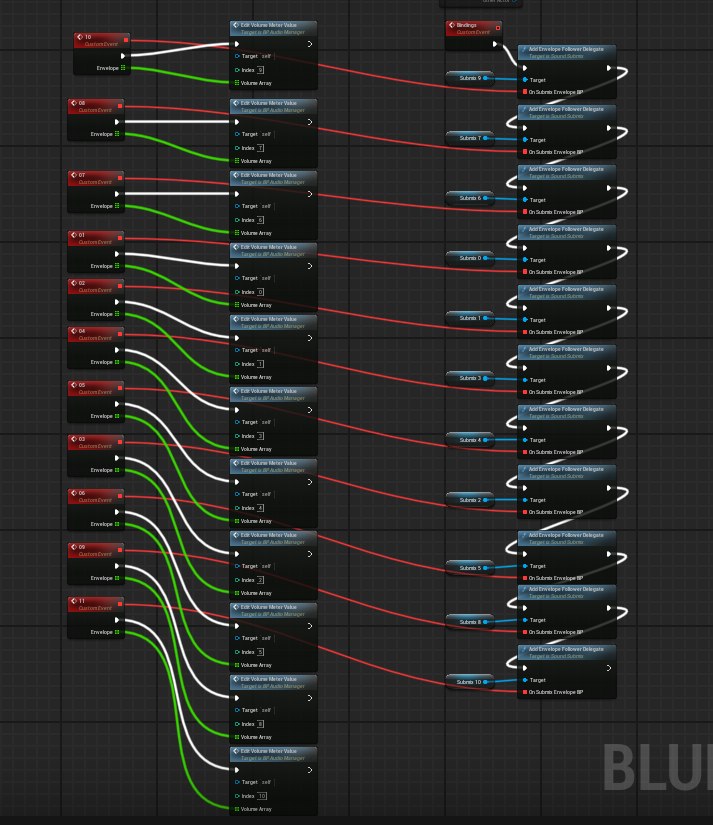
Task: Click the Index field showing 7
Action: point(260,148)
